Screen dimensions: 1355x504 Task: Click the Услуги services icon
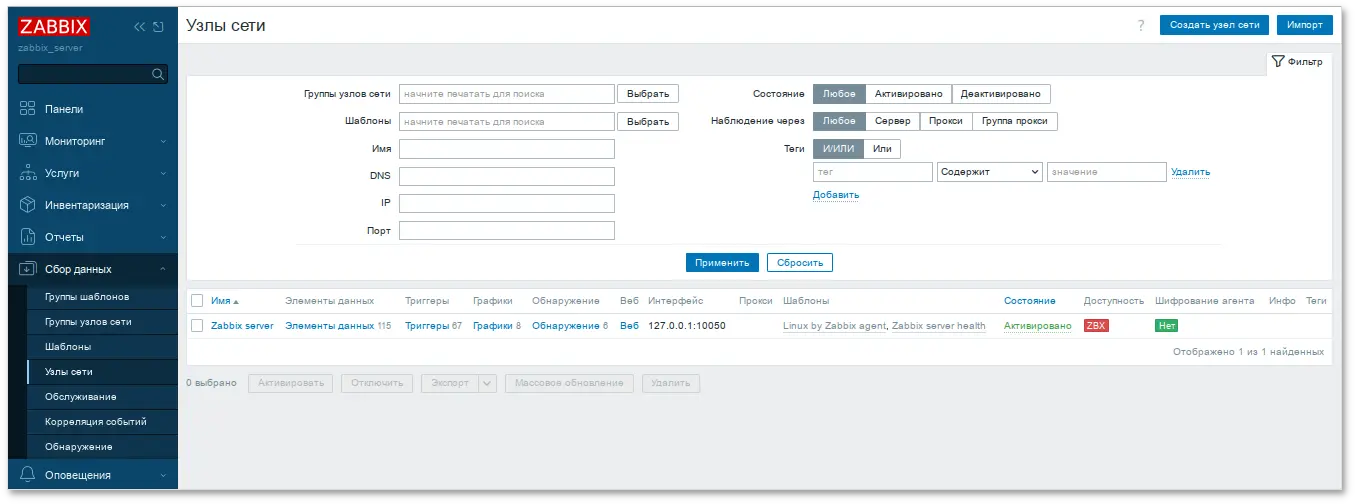coord(28,173)
